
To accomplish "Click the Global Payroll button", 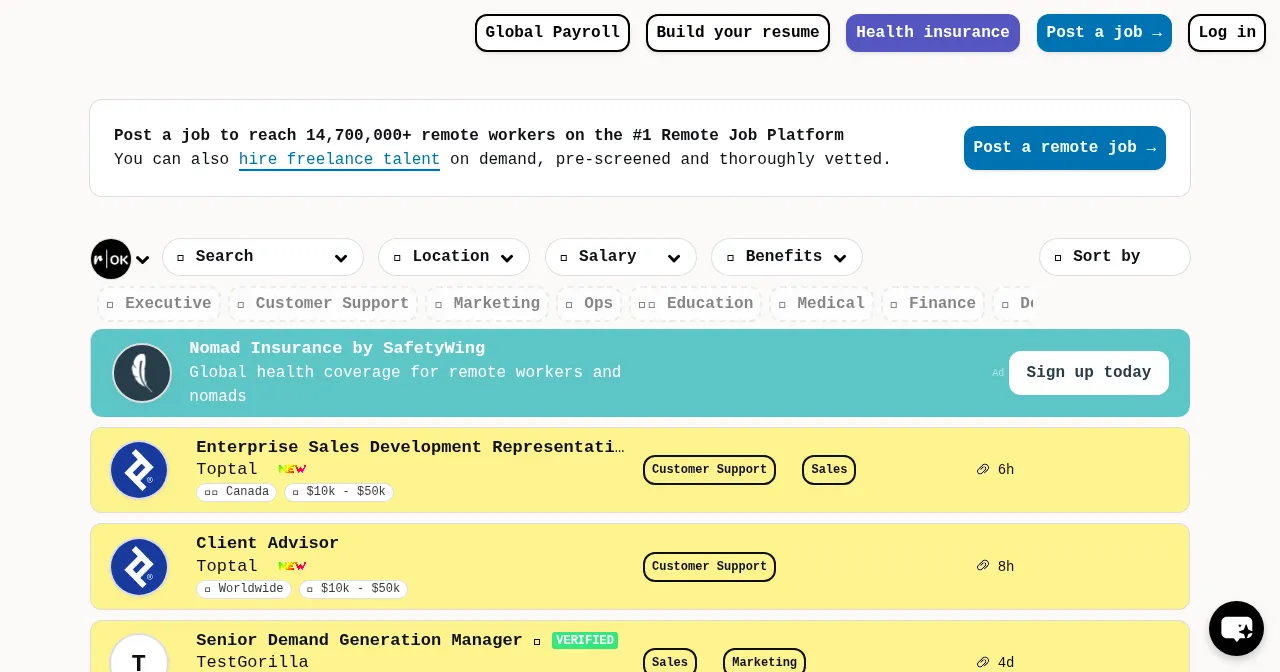I will pos(552,33).
